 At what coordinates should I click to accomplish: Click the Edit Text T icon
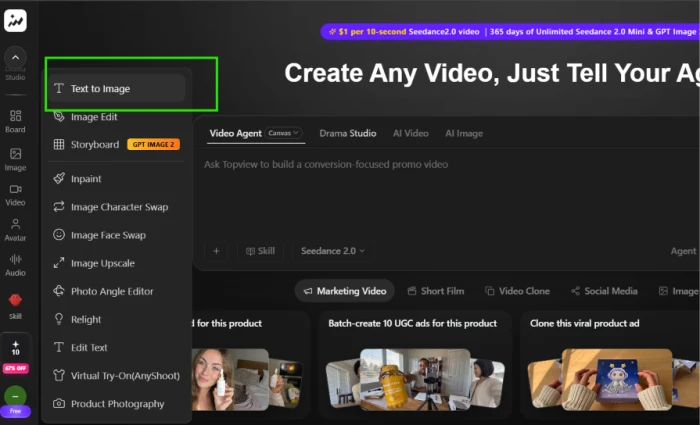coord(59,347)
